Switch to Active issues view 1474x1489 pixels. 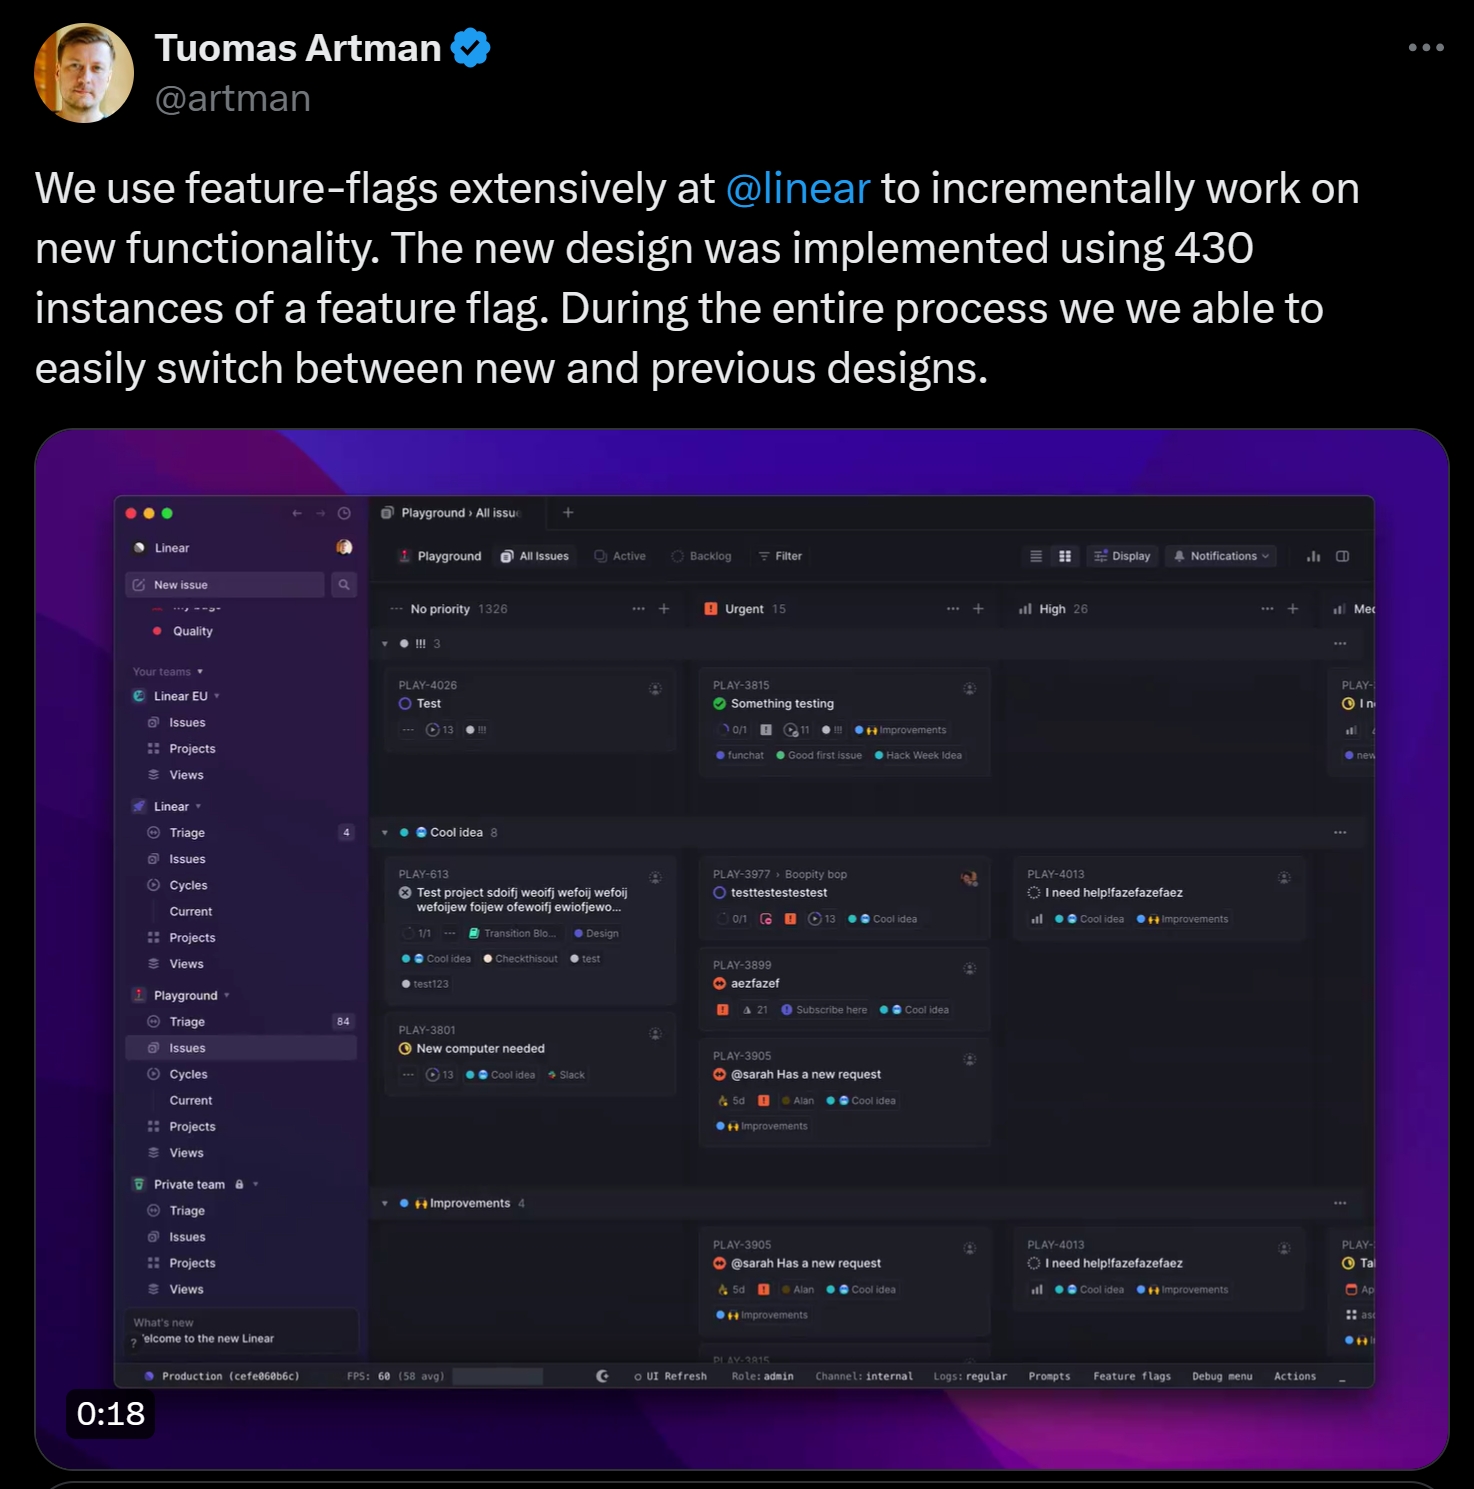point(620,556)
